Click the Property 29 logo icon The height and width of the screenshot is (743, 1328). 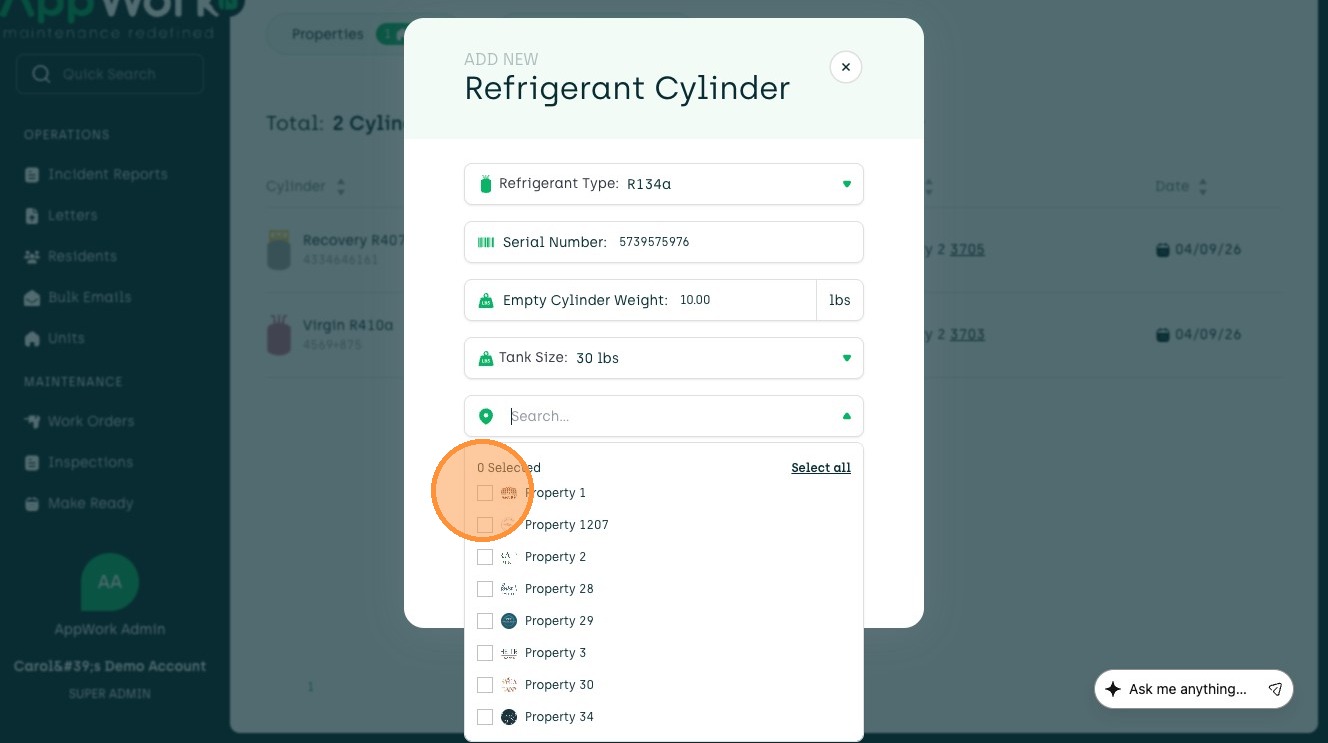pyautogui.click(x=509, y=621)
